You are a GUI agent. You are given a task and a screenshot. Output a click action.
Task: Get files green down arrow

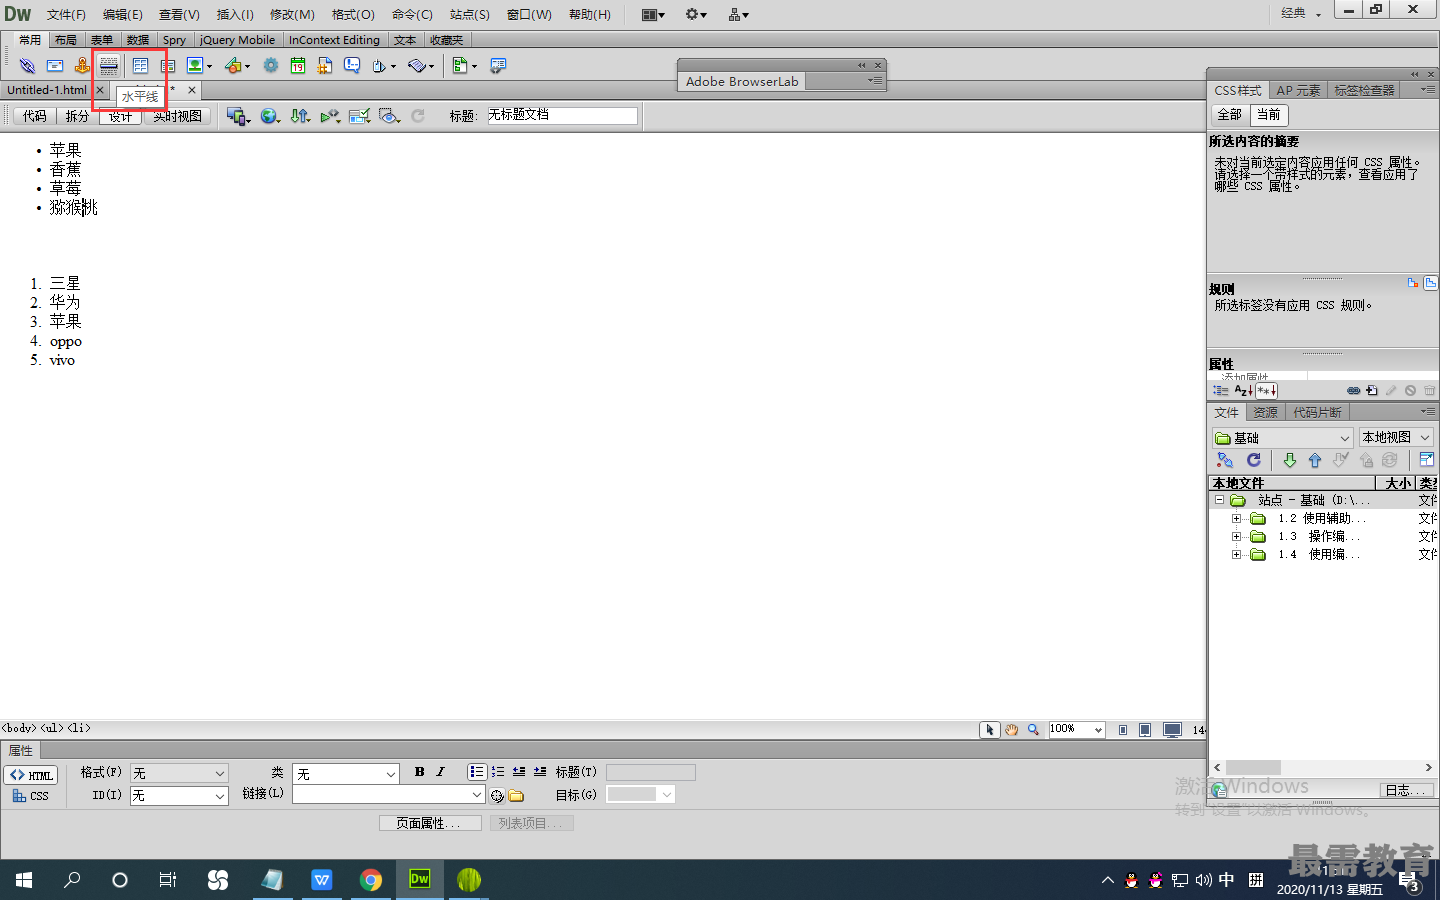pyautogui.click(x=1290, y=460)
